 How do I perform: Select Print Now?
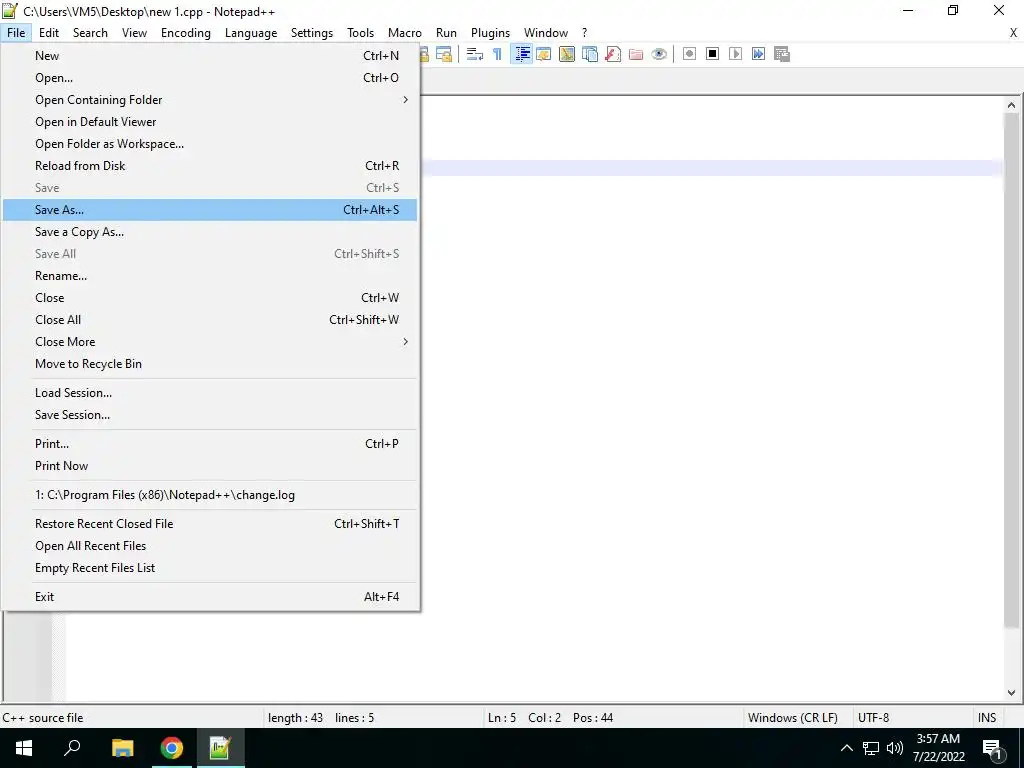210,466
